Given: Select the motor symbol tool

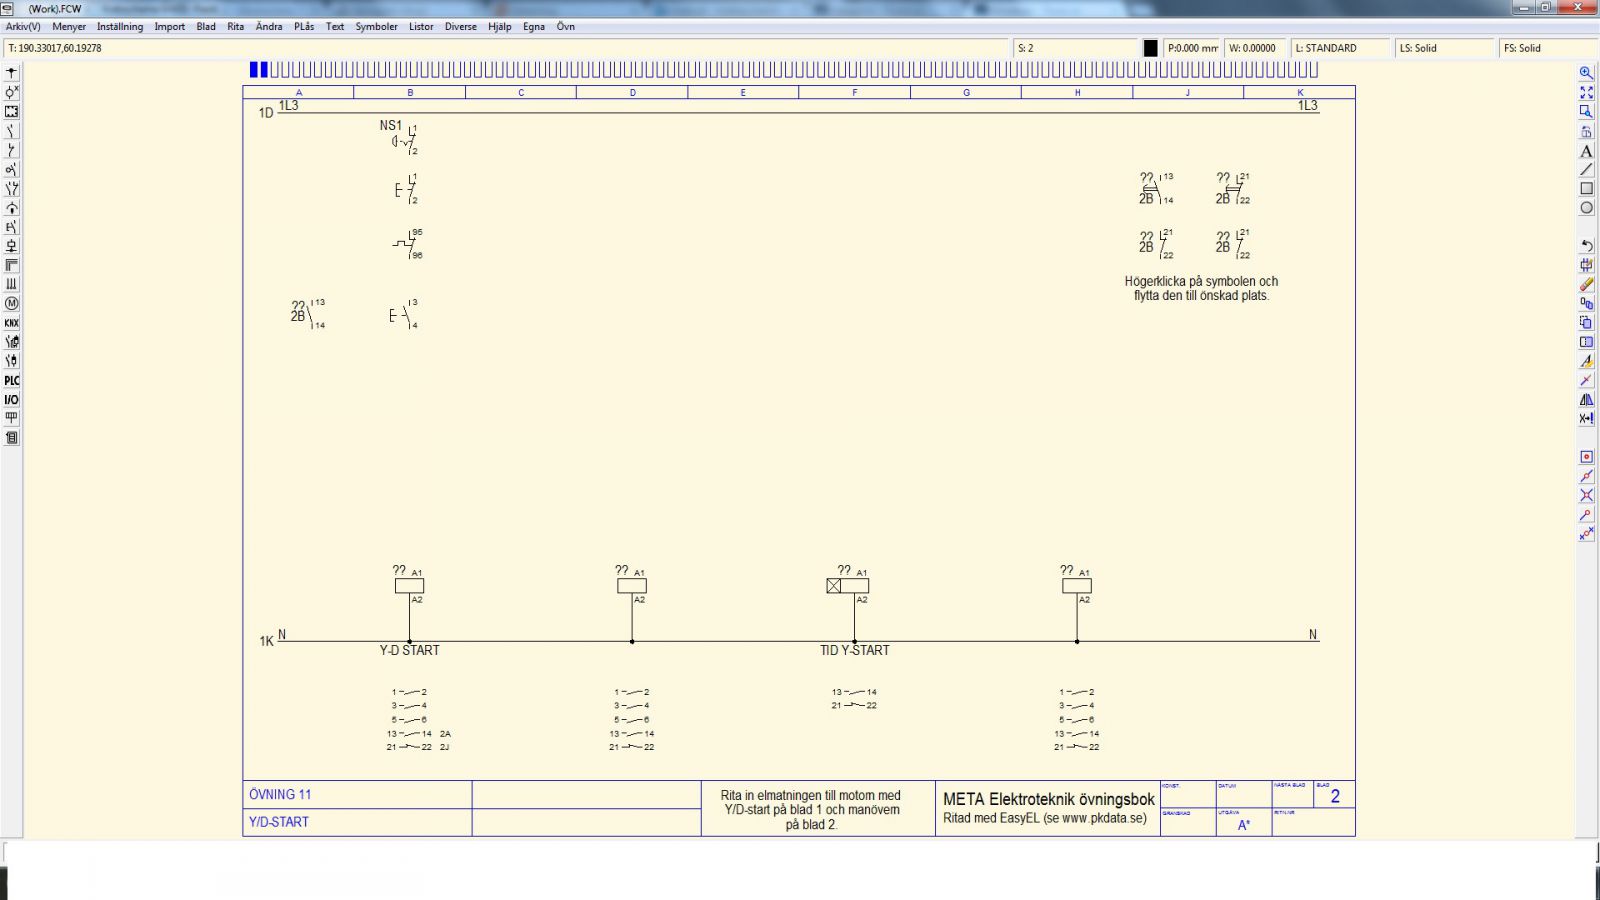Looking at the screenshot, I should click(x=11, y=303).
